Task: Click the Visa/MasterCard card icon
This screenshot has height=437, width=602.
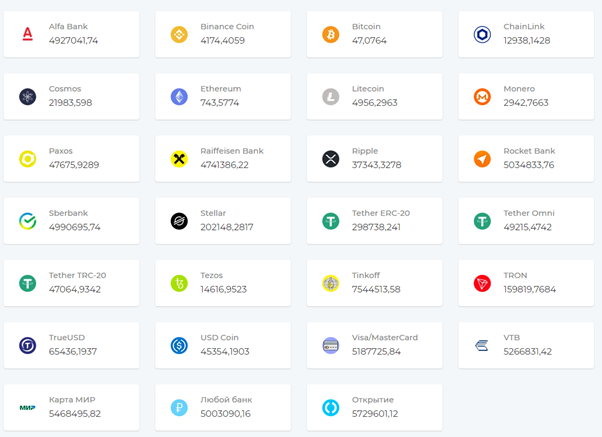Action: point(331,345)
